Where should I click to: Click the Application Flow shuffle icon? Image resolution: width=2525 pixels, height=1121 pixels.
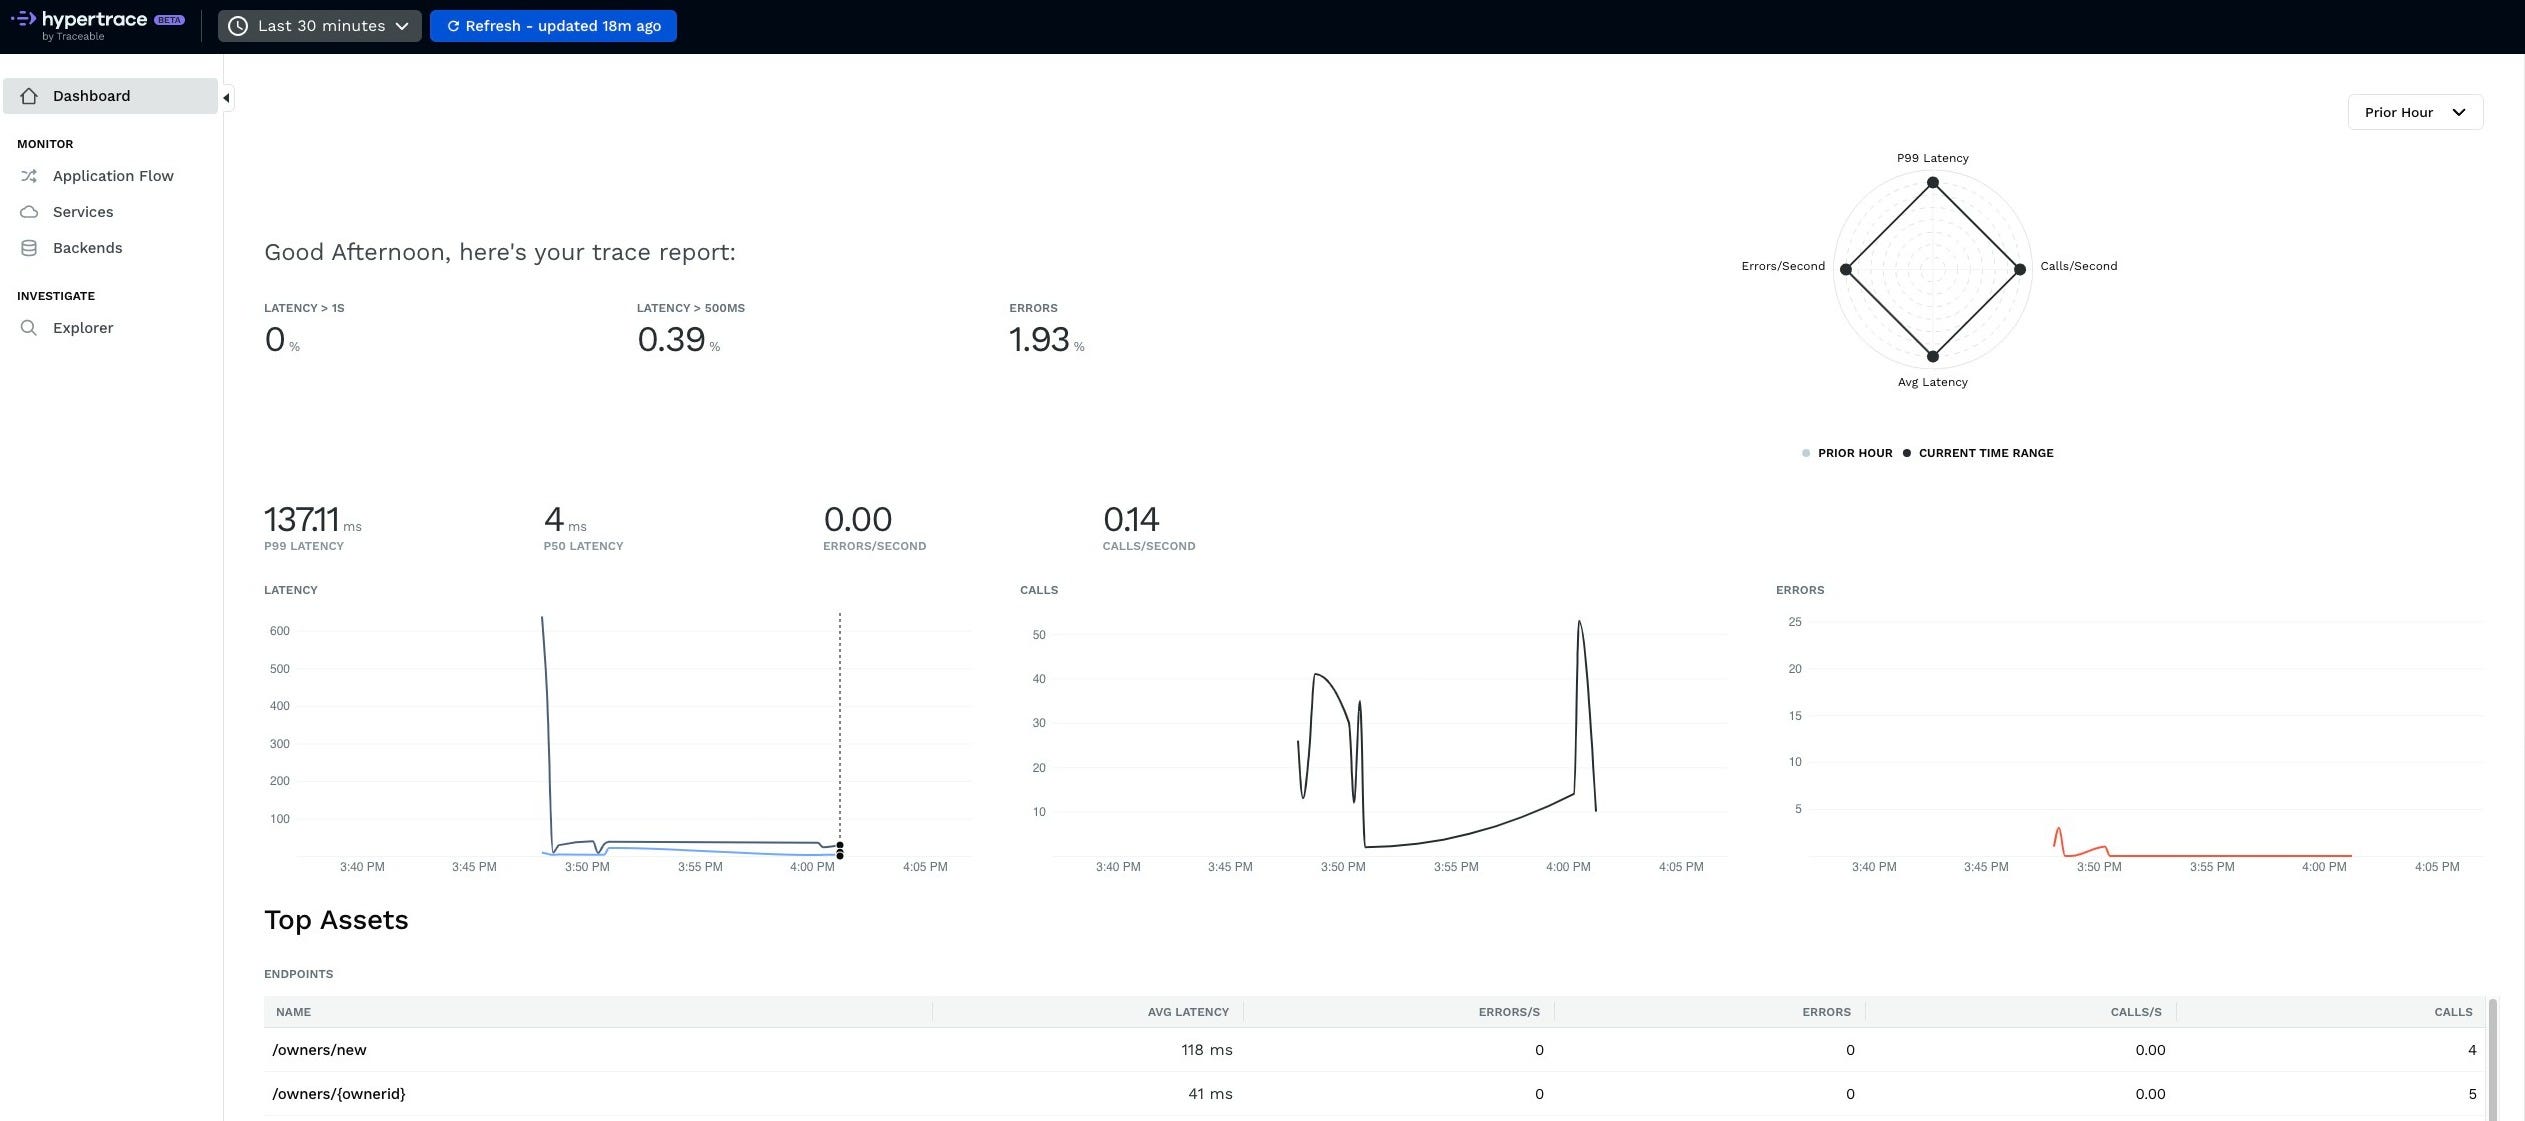tap(29, 176)
